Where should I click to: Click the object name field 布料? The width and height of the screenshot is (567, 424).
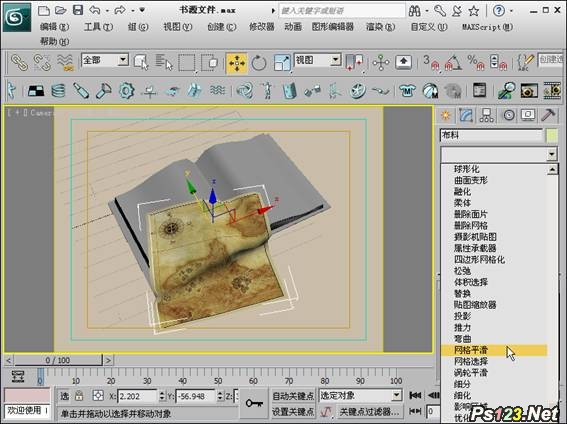click(492, 135)
